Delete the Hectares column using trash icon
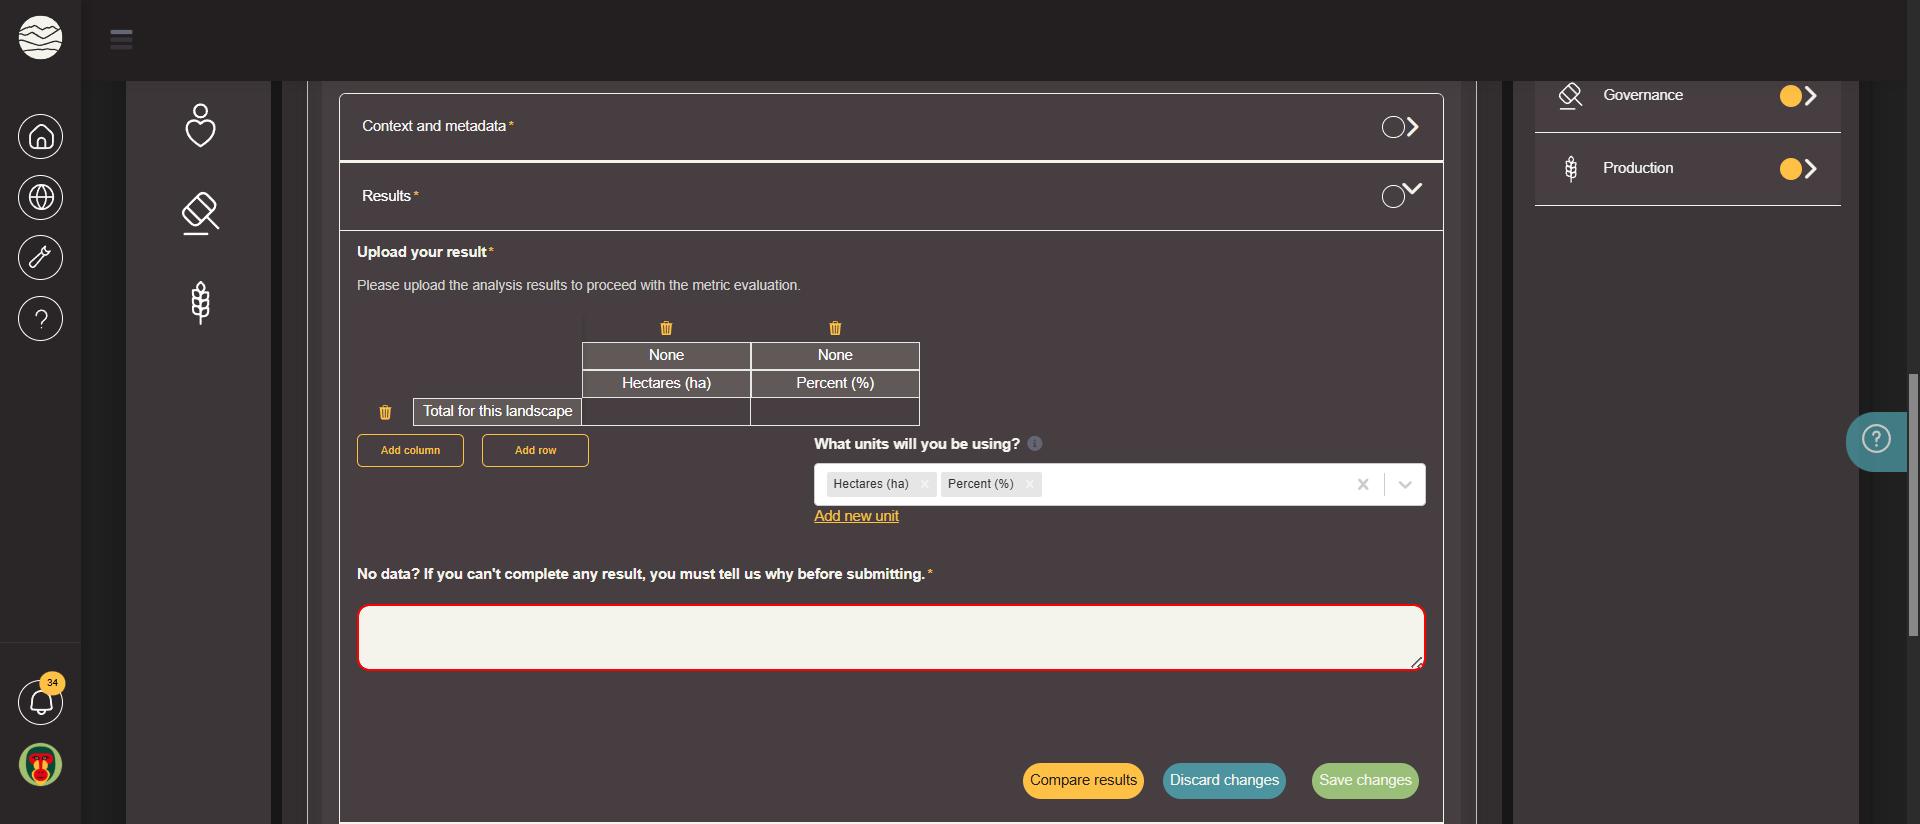 click(x=666, y=328)
